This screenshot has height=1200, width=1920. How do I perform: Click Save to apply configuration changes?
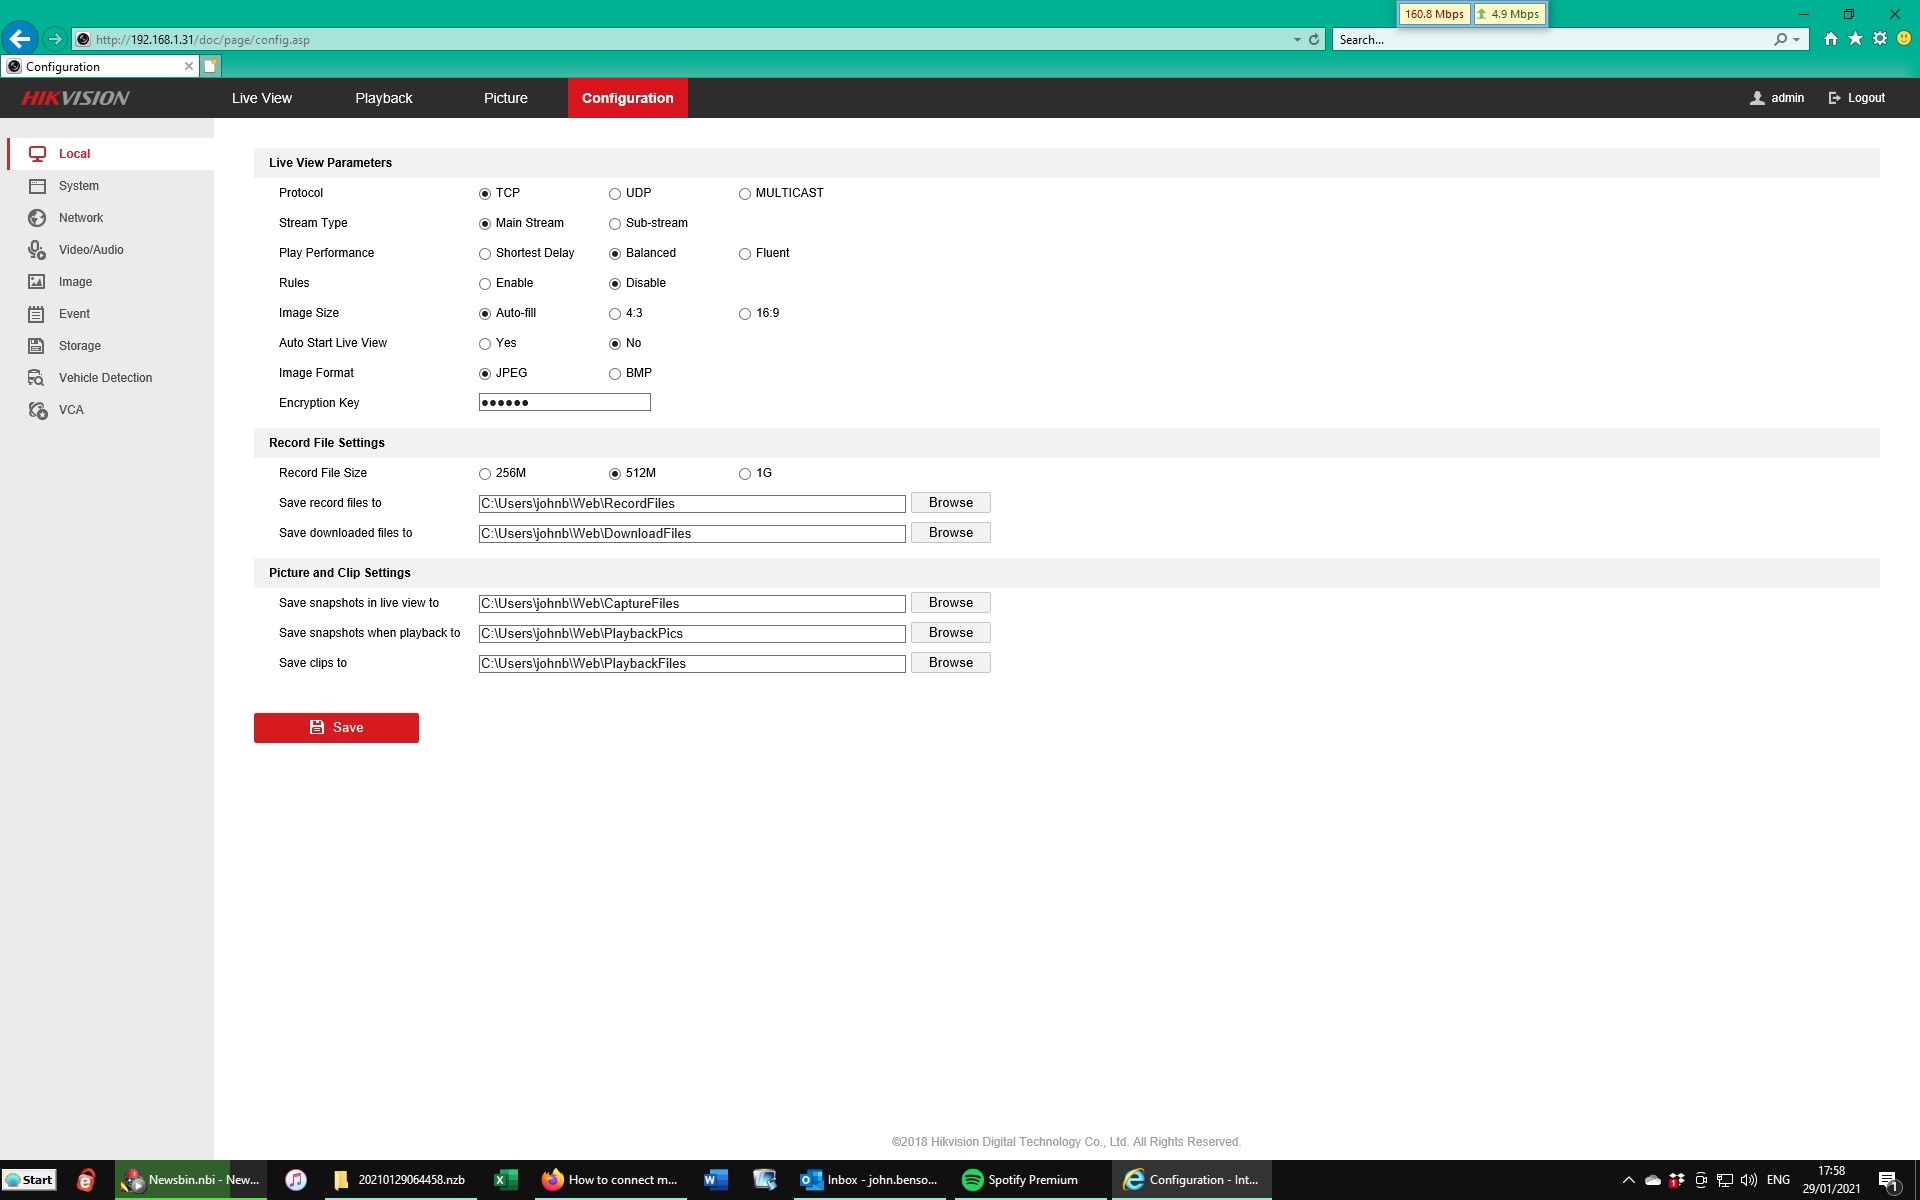336,727
